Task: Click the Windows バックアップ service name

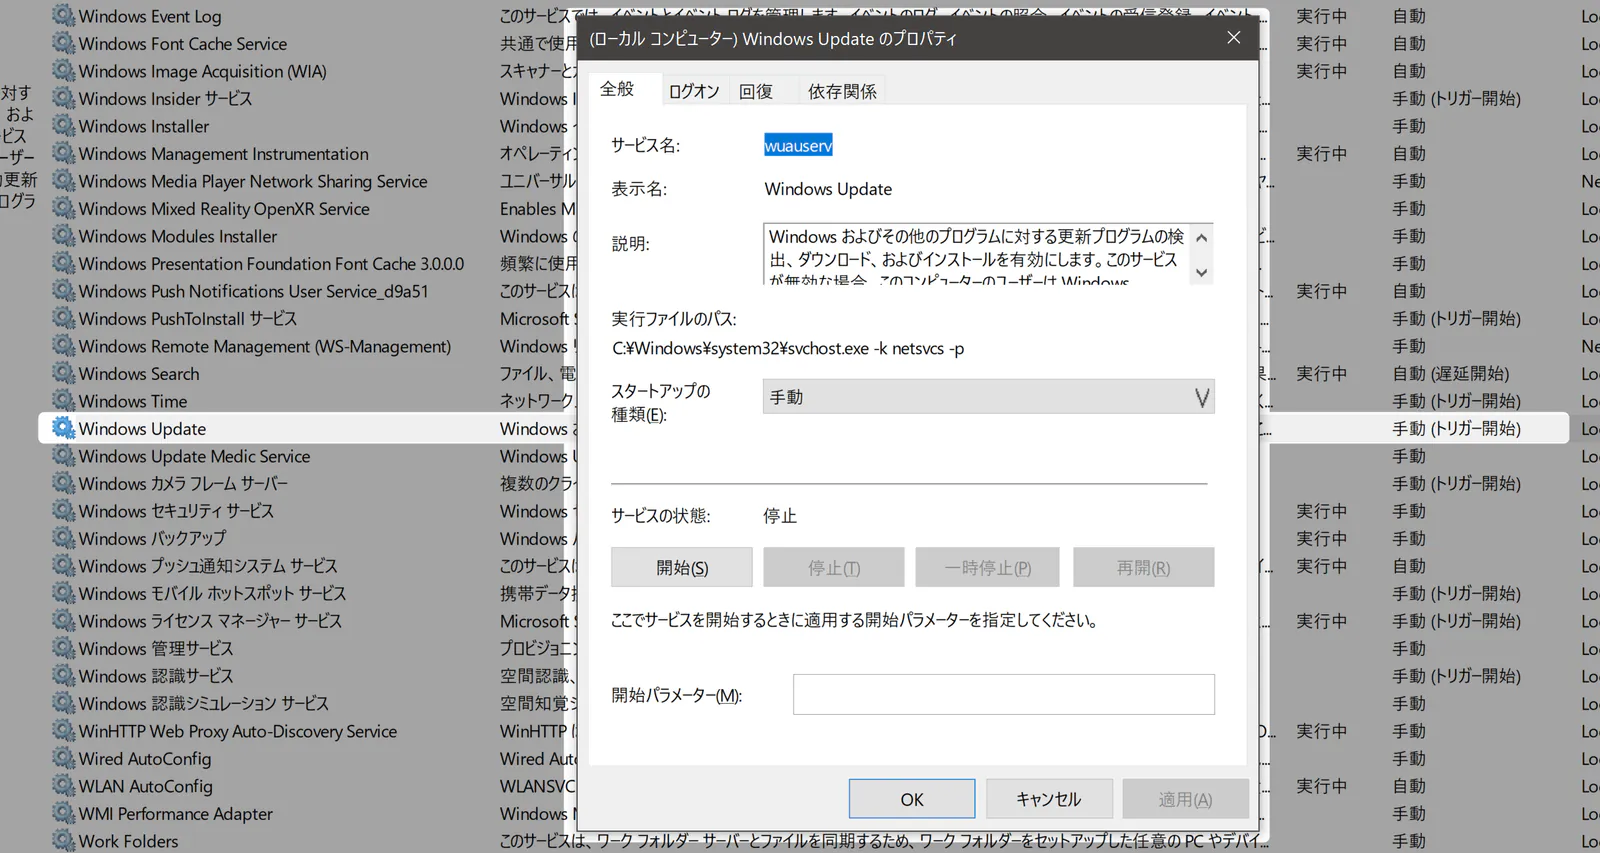Action: click(152, 539)
